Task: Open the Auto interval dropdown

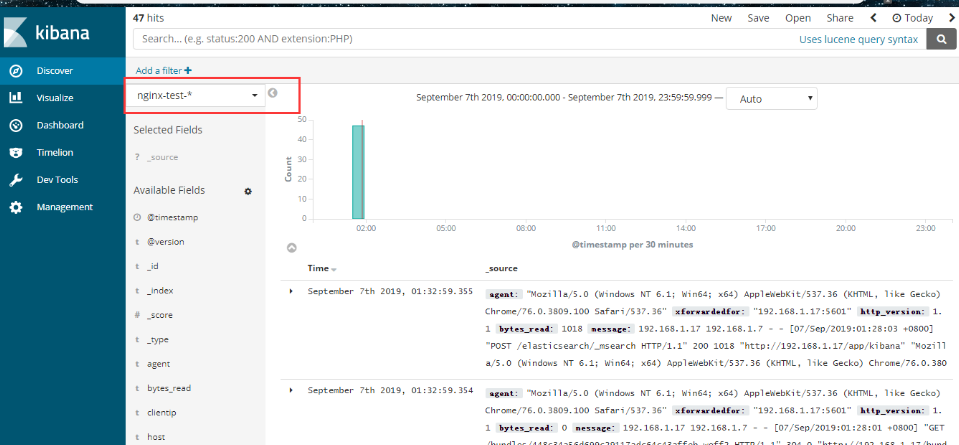Action: coord(771,98)
